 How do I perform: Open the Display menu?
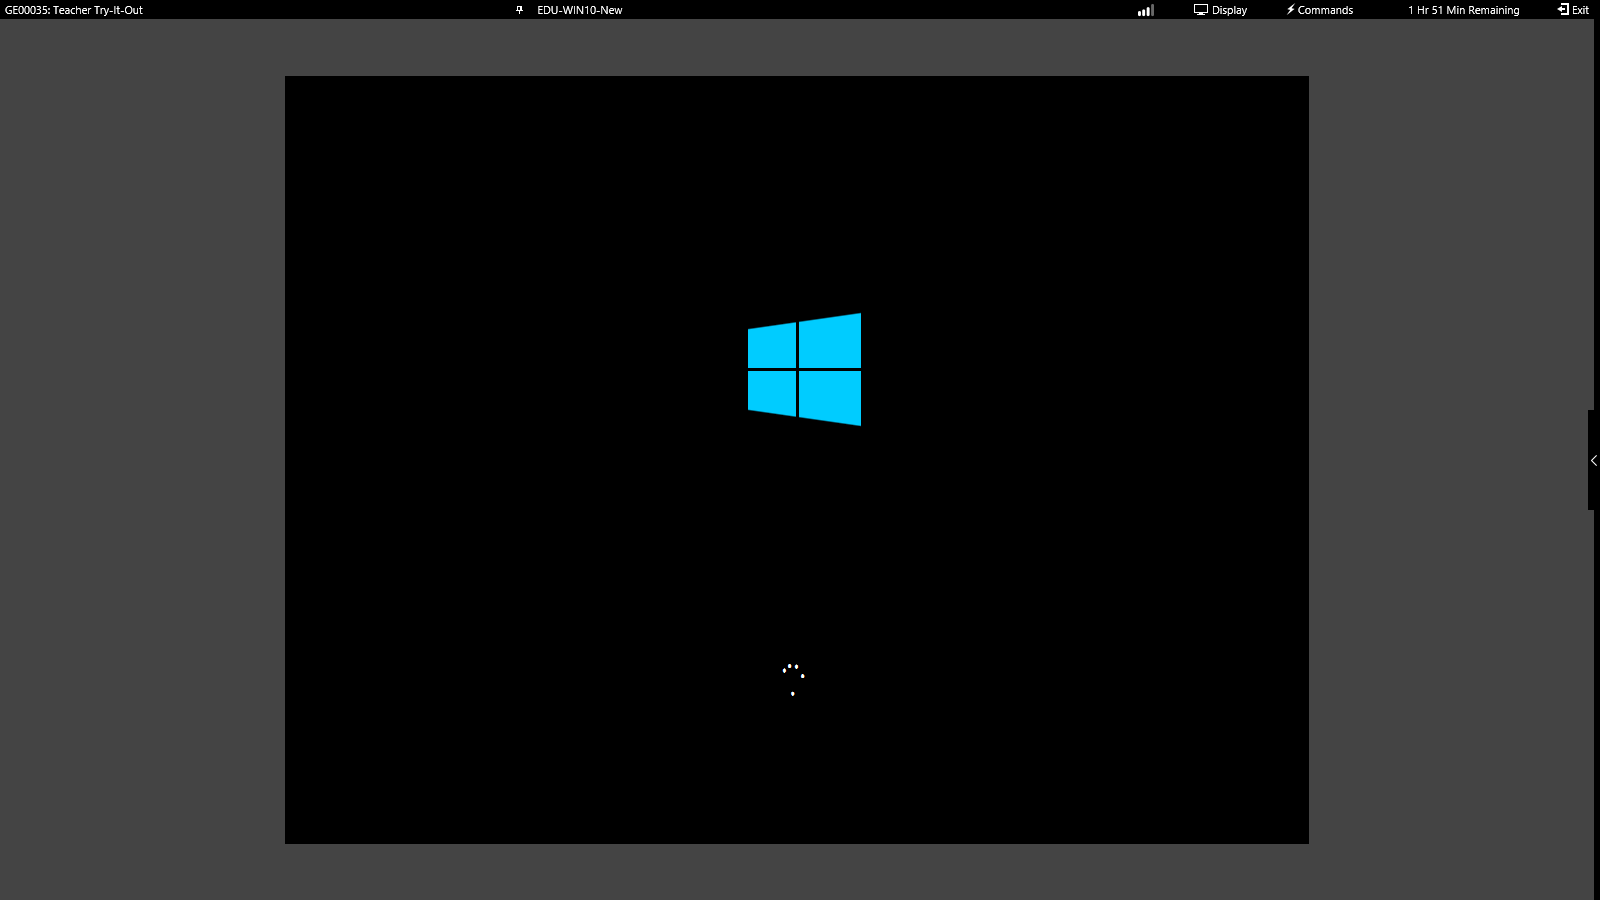pyautogui.click(x=1220, y=10)
